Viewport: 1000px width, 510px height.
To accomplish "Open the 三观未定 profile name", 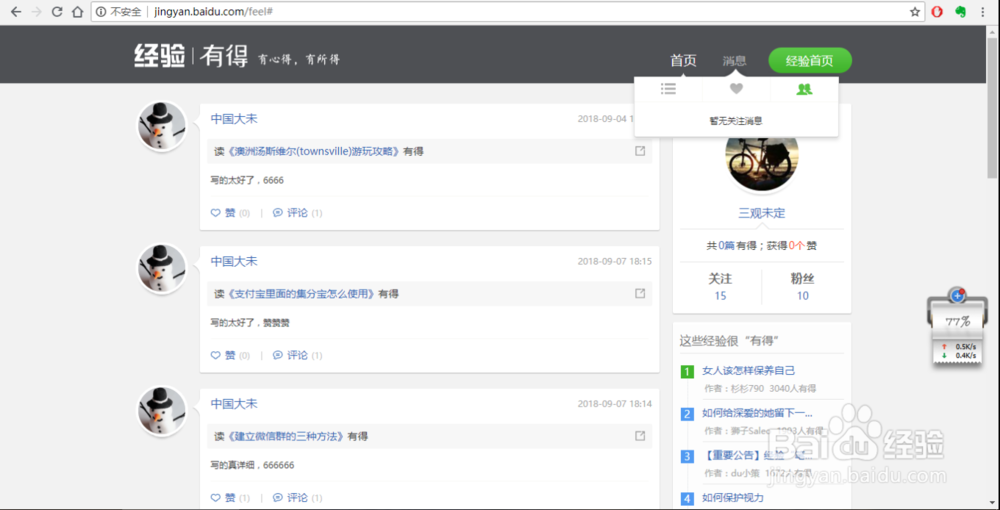I will [x=762, y=213].
